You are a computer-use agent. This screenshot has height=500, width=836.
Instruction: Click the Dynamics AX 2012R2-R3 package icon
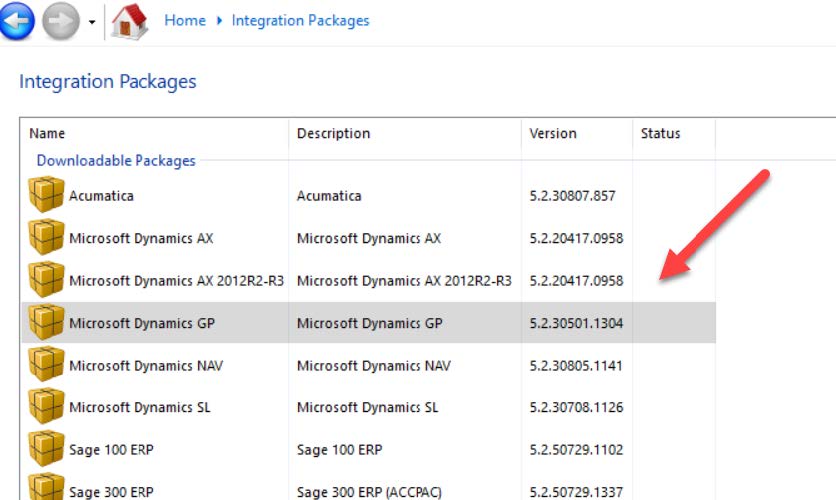46,280
